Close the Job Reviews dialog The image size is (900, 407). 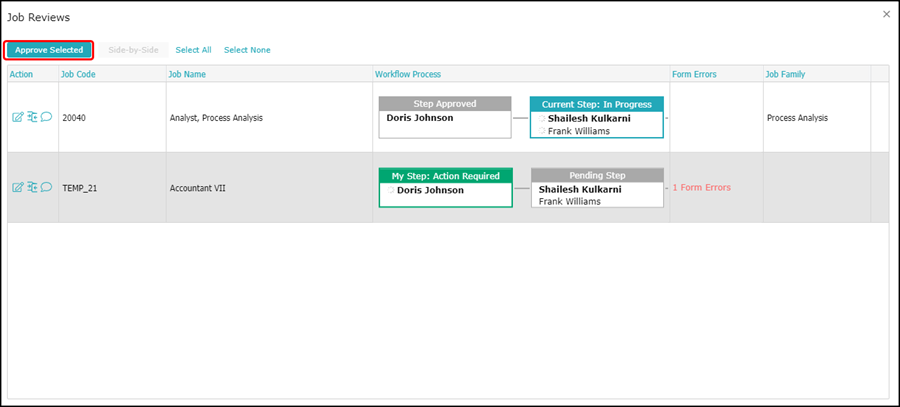pos(885,14)
